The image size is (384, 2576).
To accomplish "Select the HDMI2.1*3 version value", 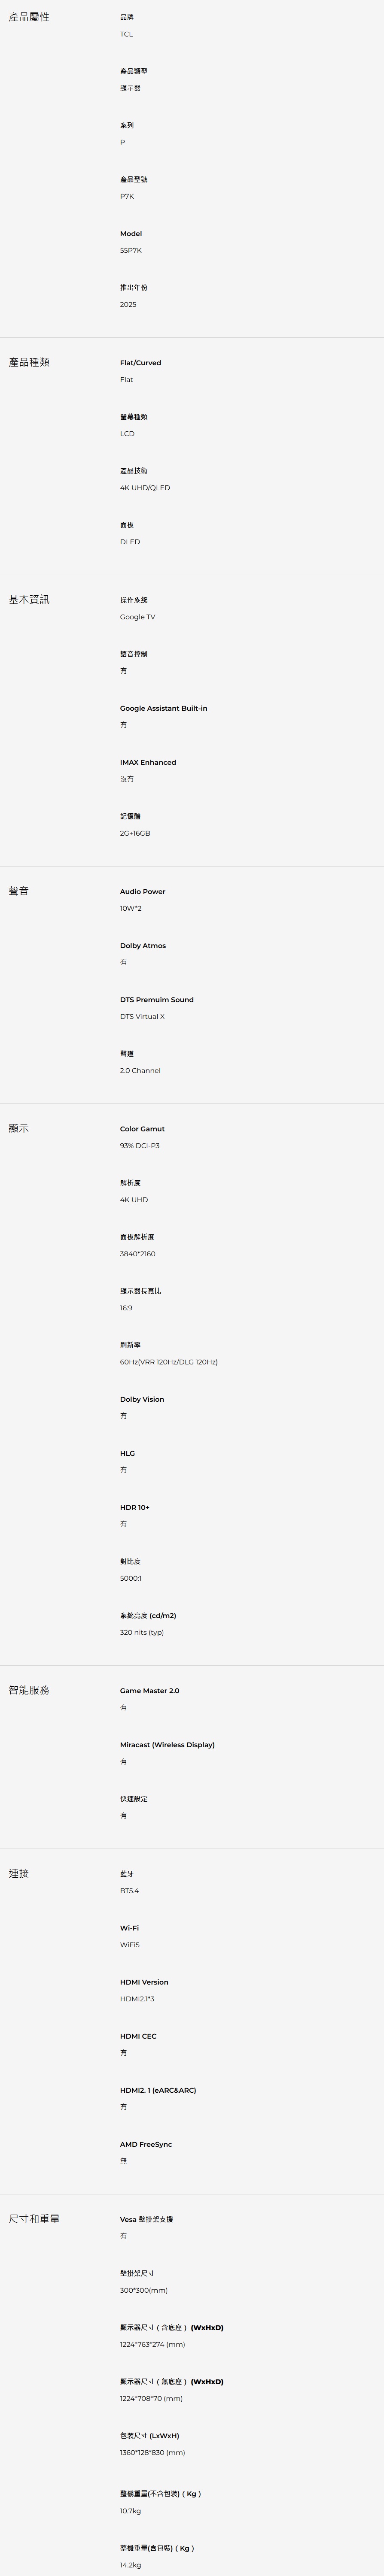I will coord(137,1999).
